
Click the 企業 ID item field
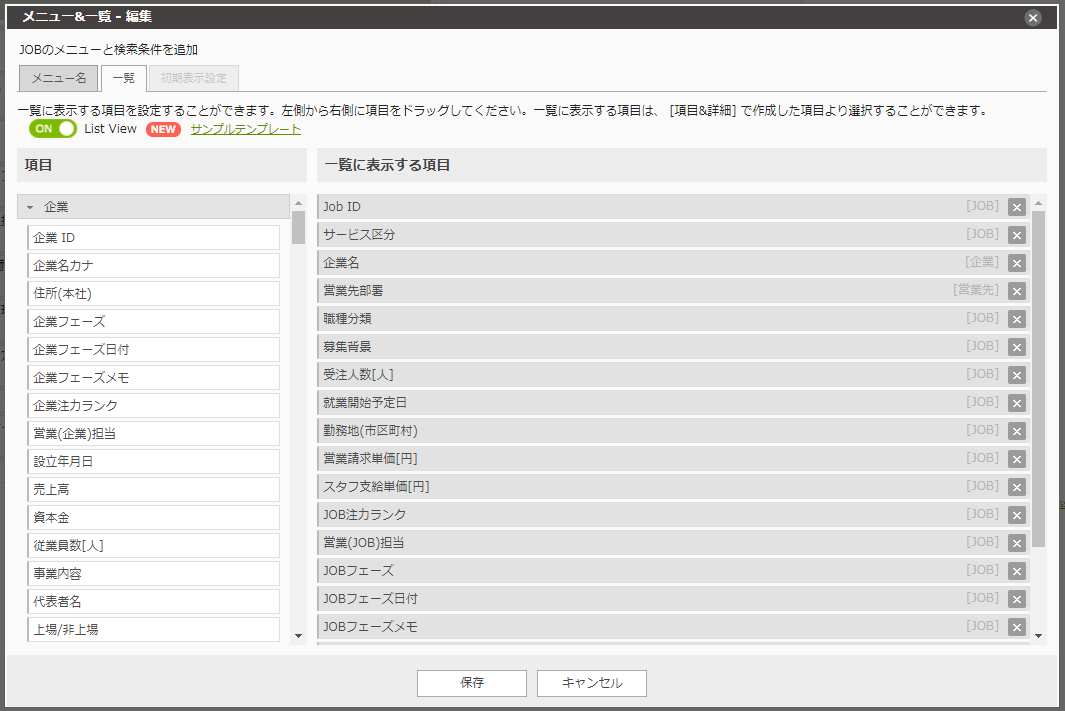(153, 237)
